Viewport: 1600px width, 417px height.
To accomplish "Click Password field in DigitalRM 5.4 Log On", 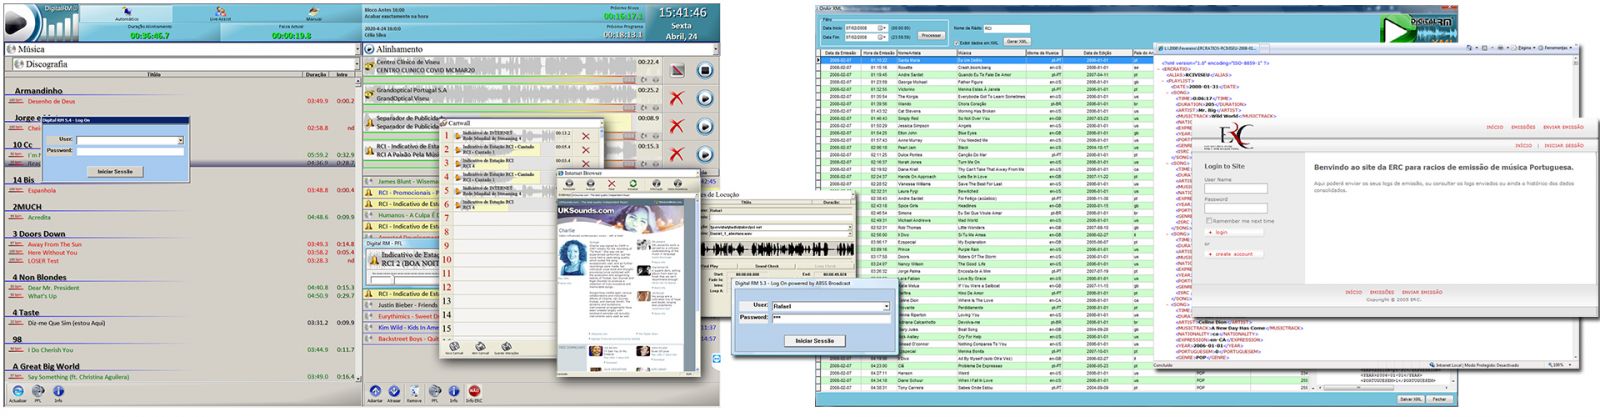I will tap(130, 150).
